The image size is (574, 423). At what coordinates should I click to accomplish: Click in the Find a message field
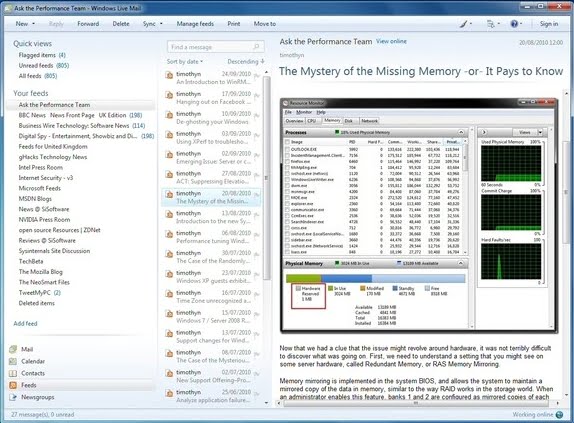tap(215, 47)
